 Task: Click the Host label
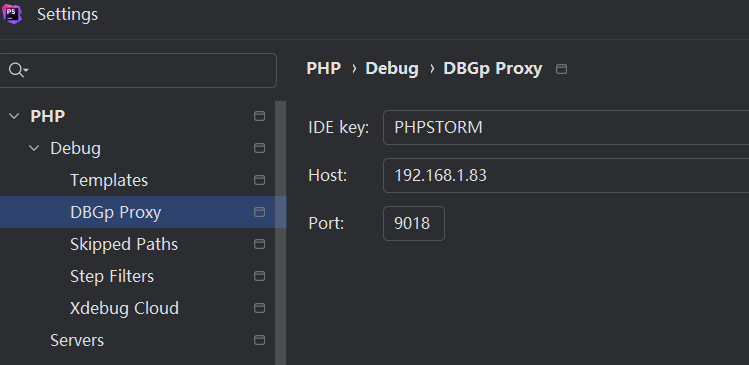tap(327, 175)
